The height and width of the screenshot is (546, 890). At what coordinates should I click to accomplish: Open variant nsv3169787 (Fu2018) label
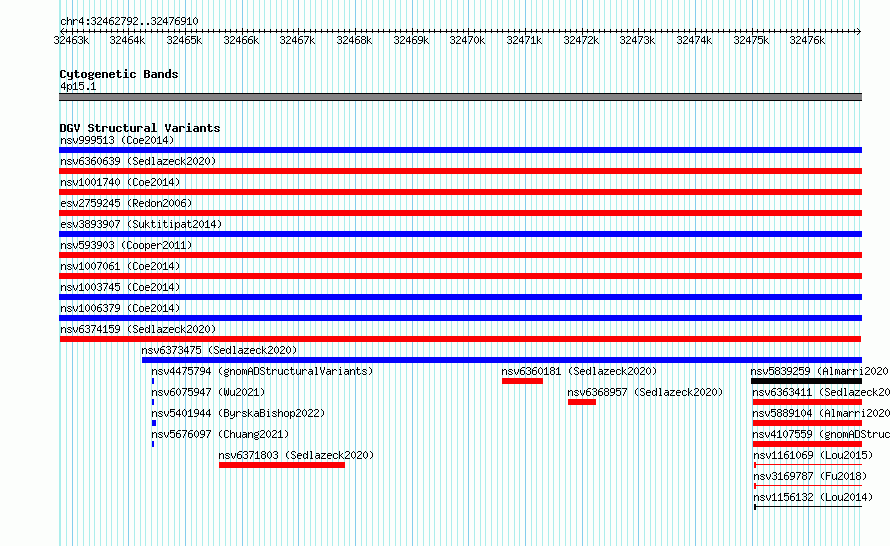click(810, 476)
